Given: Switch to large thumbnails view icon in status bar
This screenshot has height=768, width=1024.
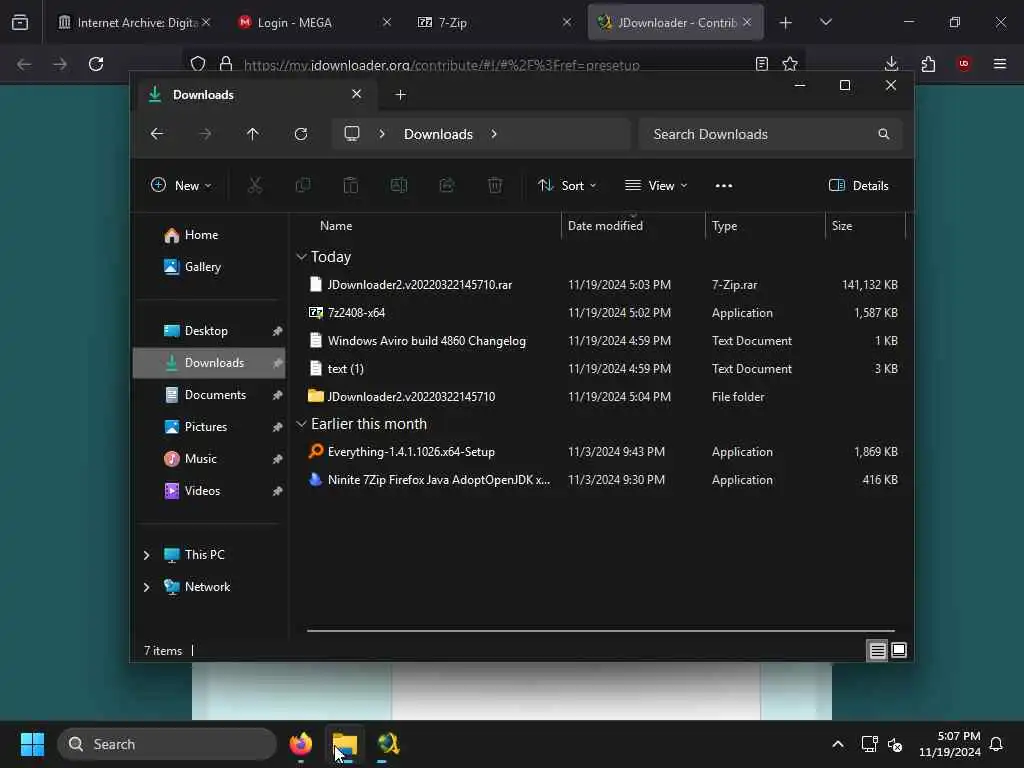Looking at the screenshot, I should 899,650.
